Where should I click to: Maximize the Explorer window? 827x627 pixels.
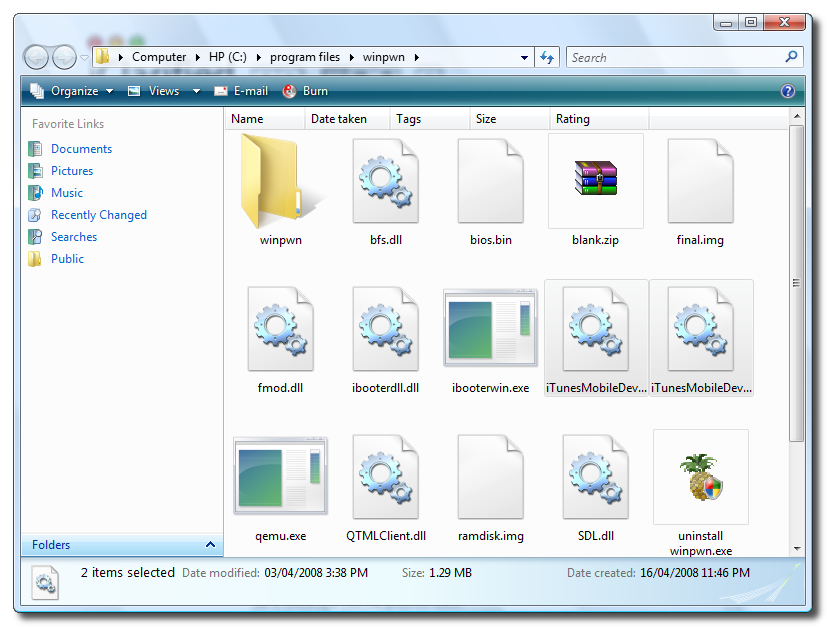[751, 23]
